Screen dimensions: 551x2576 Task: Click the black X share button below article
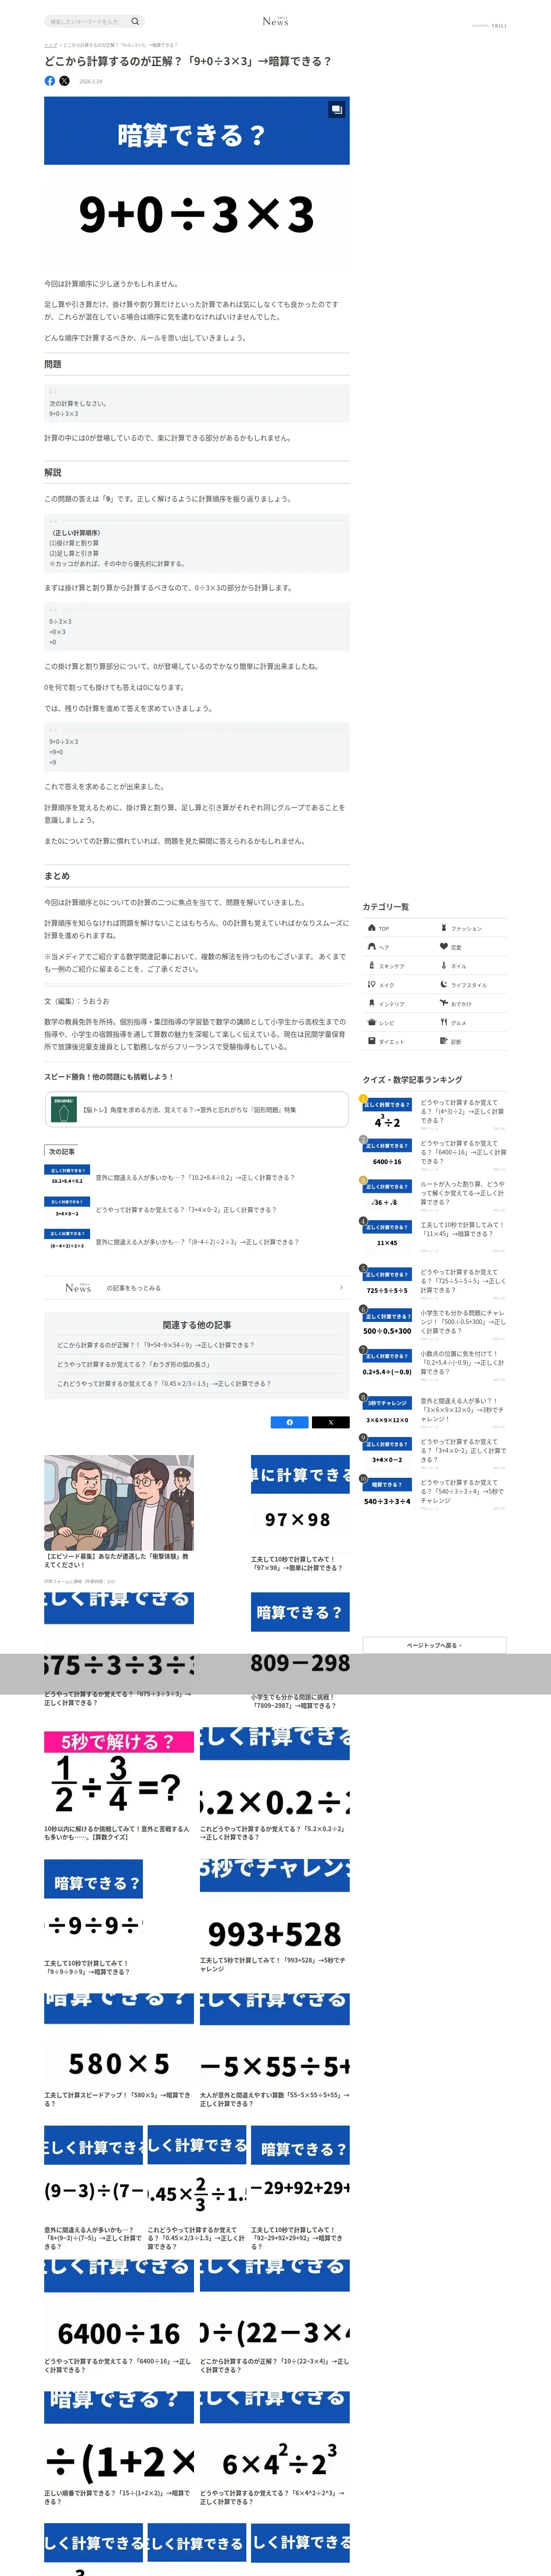[x=331, y=1422]
